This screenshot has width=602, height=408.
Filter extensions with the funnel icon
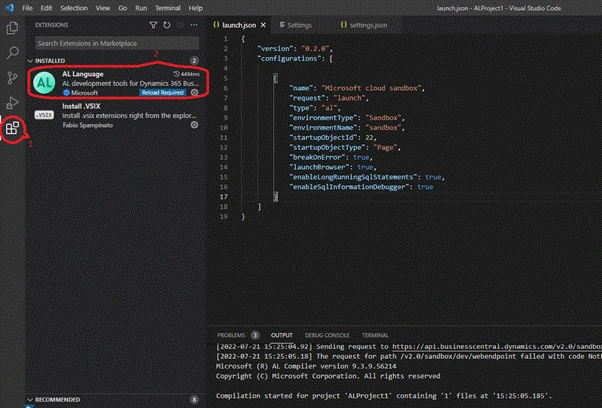[x=153, y=25]
